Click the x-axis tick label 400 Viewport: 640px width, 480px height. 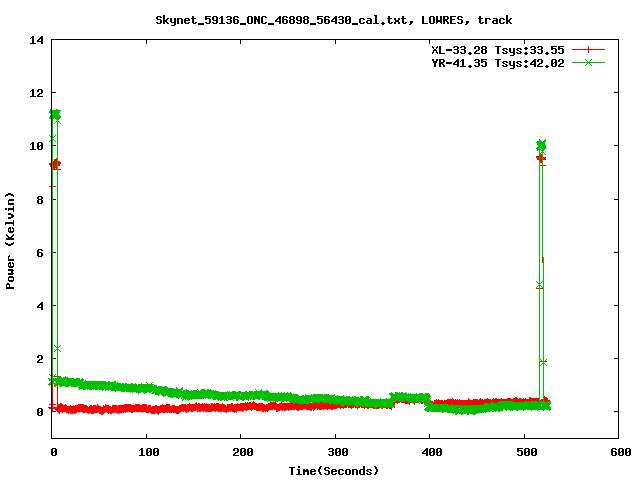(432, 452)
